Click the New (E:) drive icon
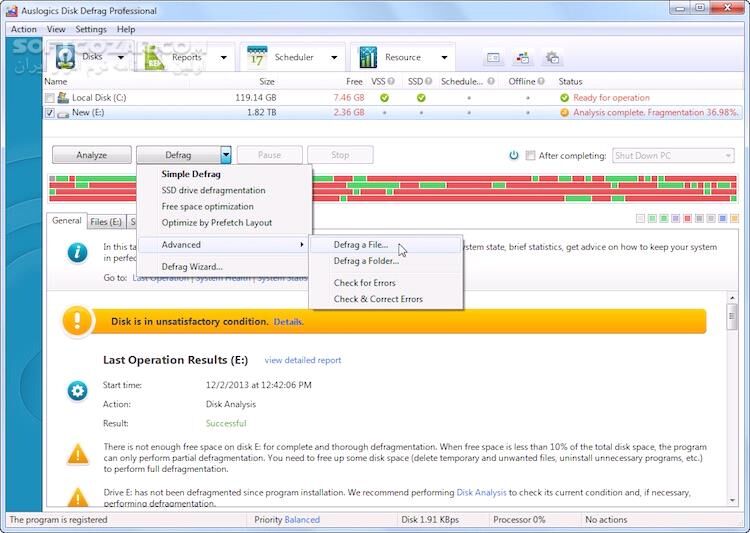This screenshot has height=533, width=750. click(x=63, y=114)
